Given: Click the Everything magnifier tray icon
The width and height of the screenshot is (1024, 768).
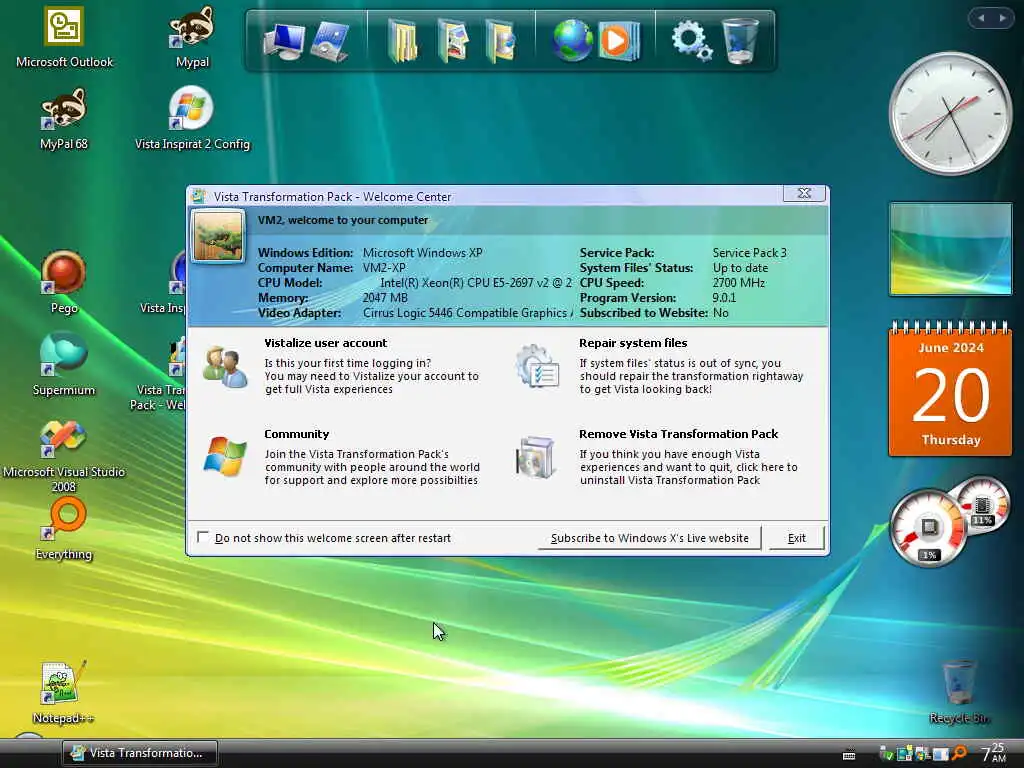Looking at the screenshot, I should tap(959, 754).
